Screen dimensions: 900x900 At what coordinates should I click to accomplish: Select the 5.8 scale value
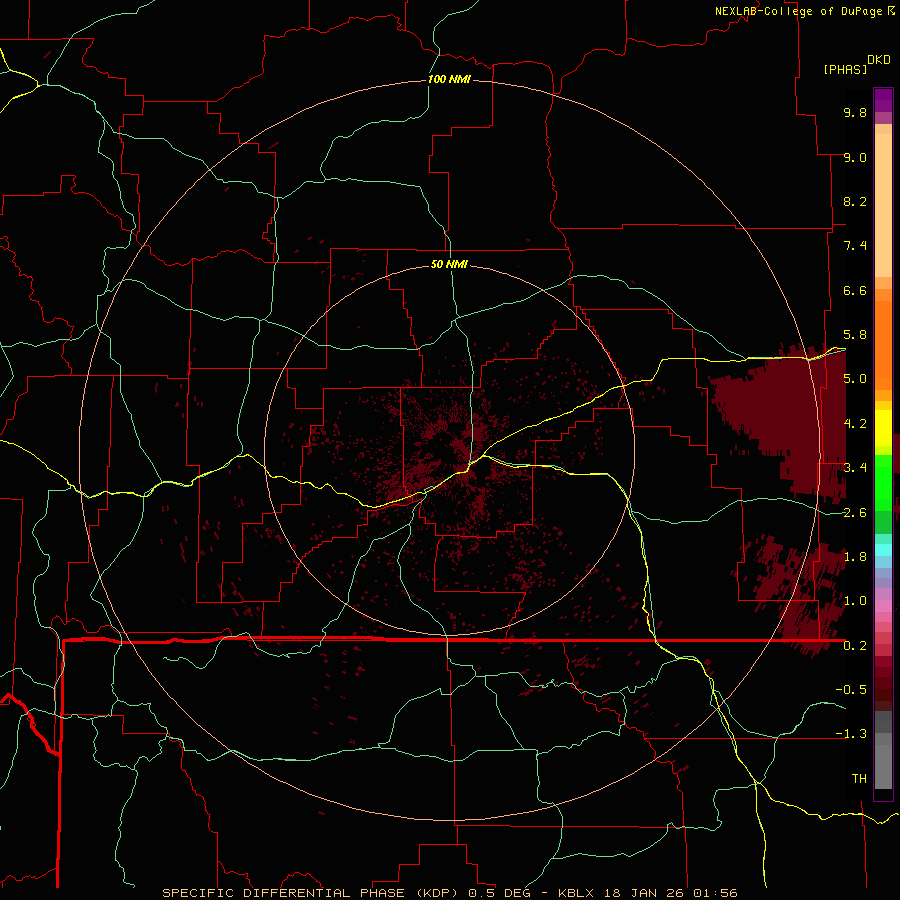coord(855,335)
